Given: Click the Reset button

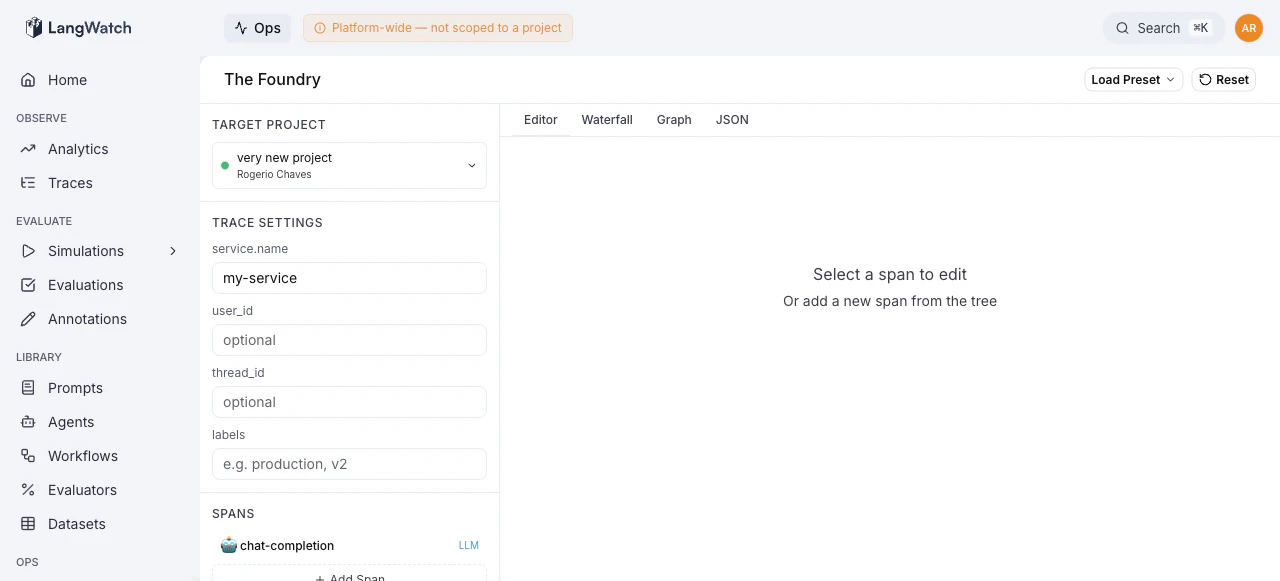Looking at the screenshot, I should coord(1223,79).
